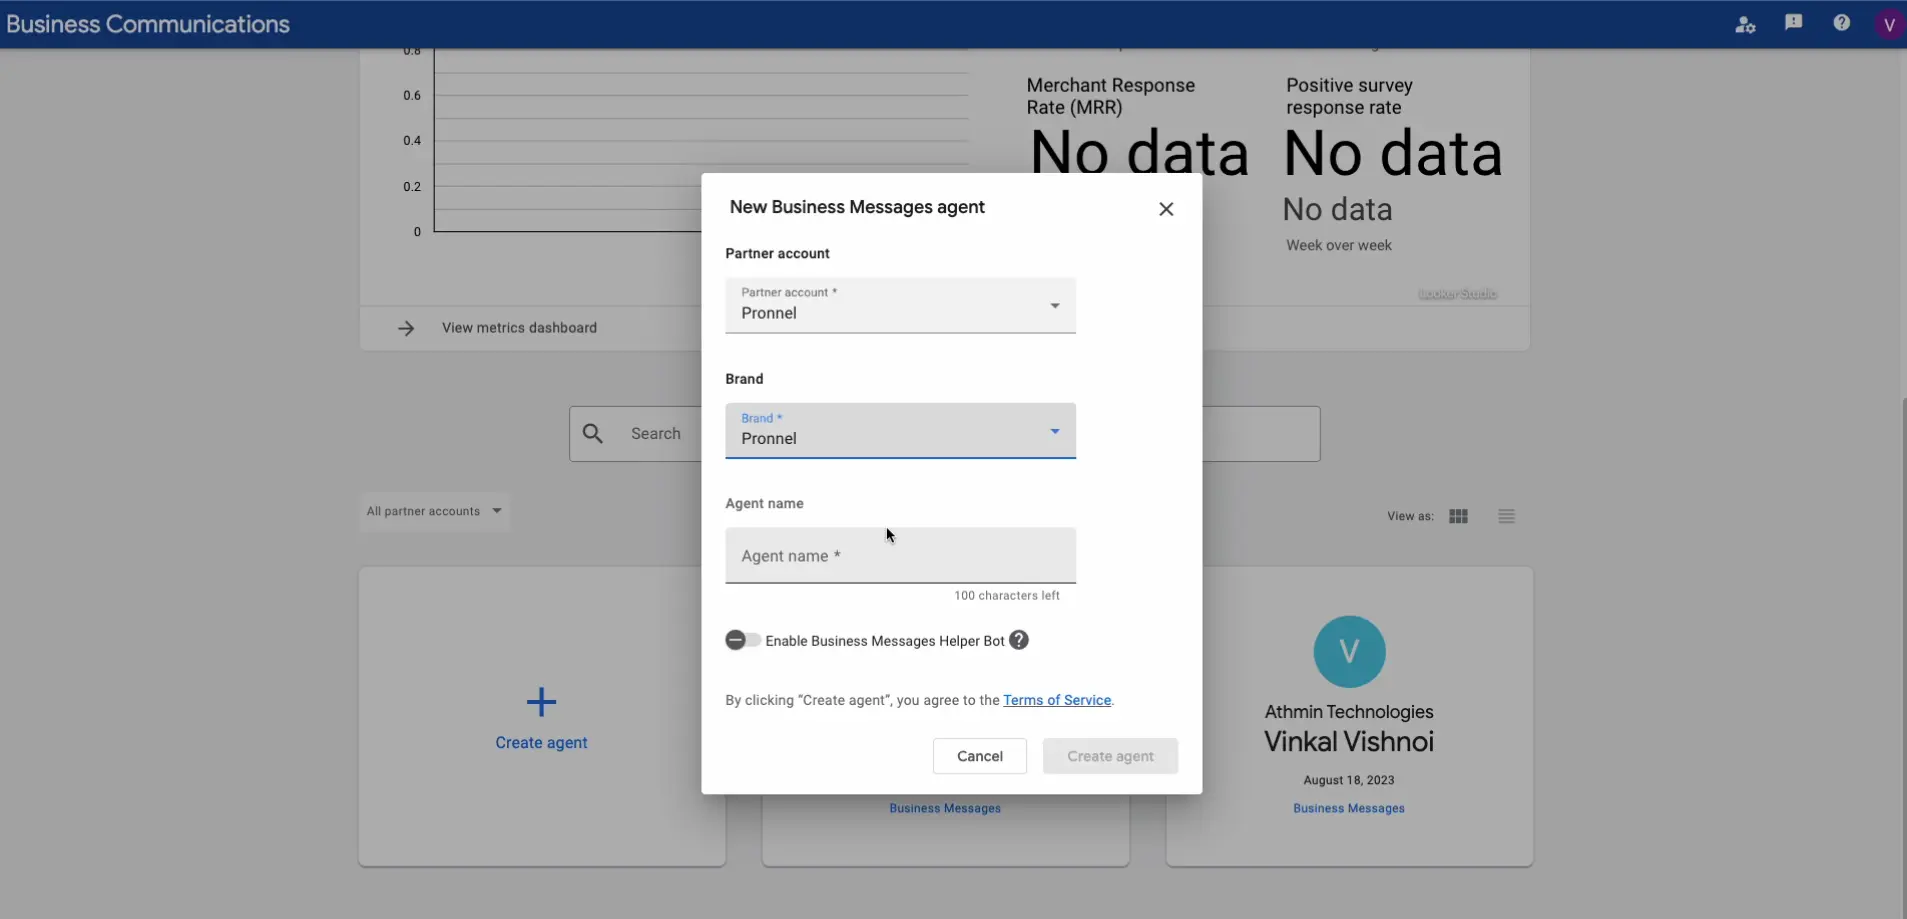Open the Vinkal Vishnoi agent avatar
The width and height of the screenshot is (1907, 919).
point(1349,652)
